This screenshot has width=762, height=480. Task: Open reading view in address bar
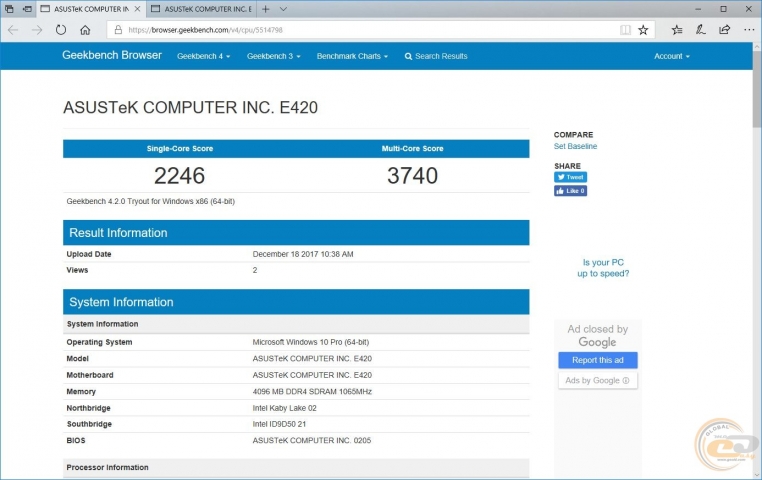(x=625, y=30)
